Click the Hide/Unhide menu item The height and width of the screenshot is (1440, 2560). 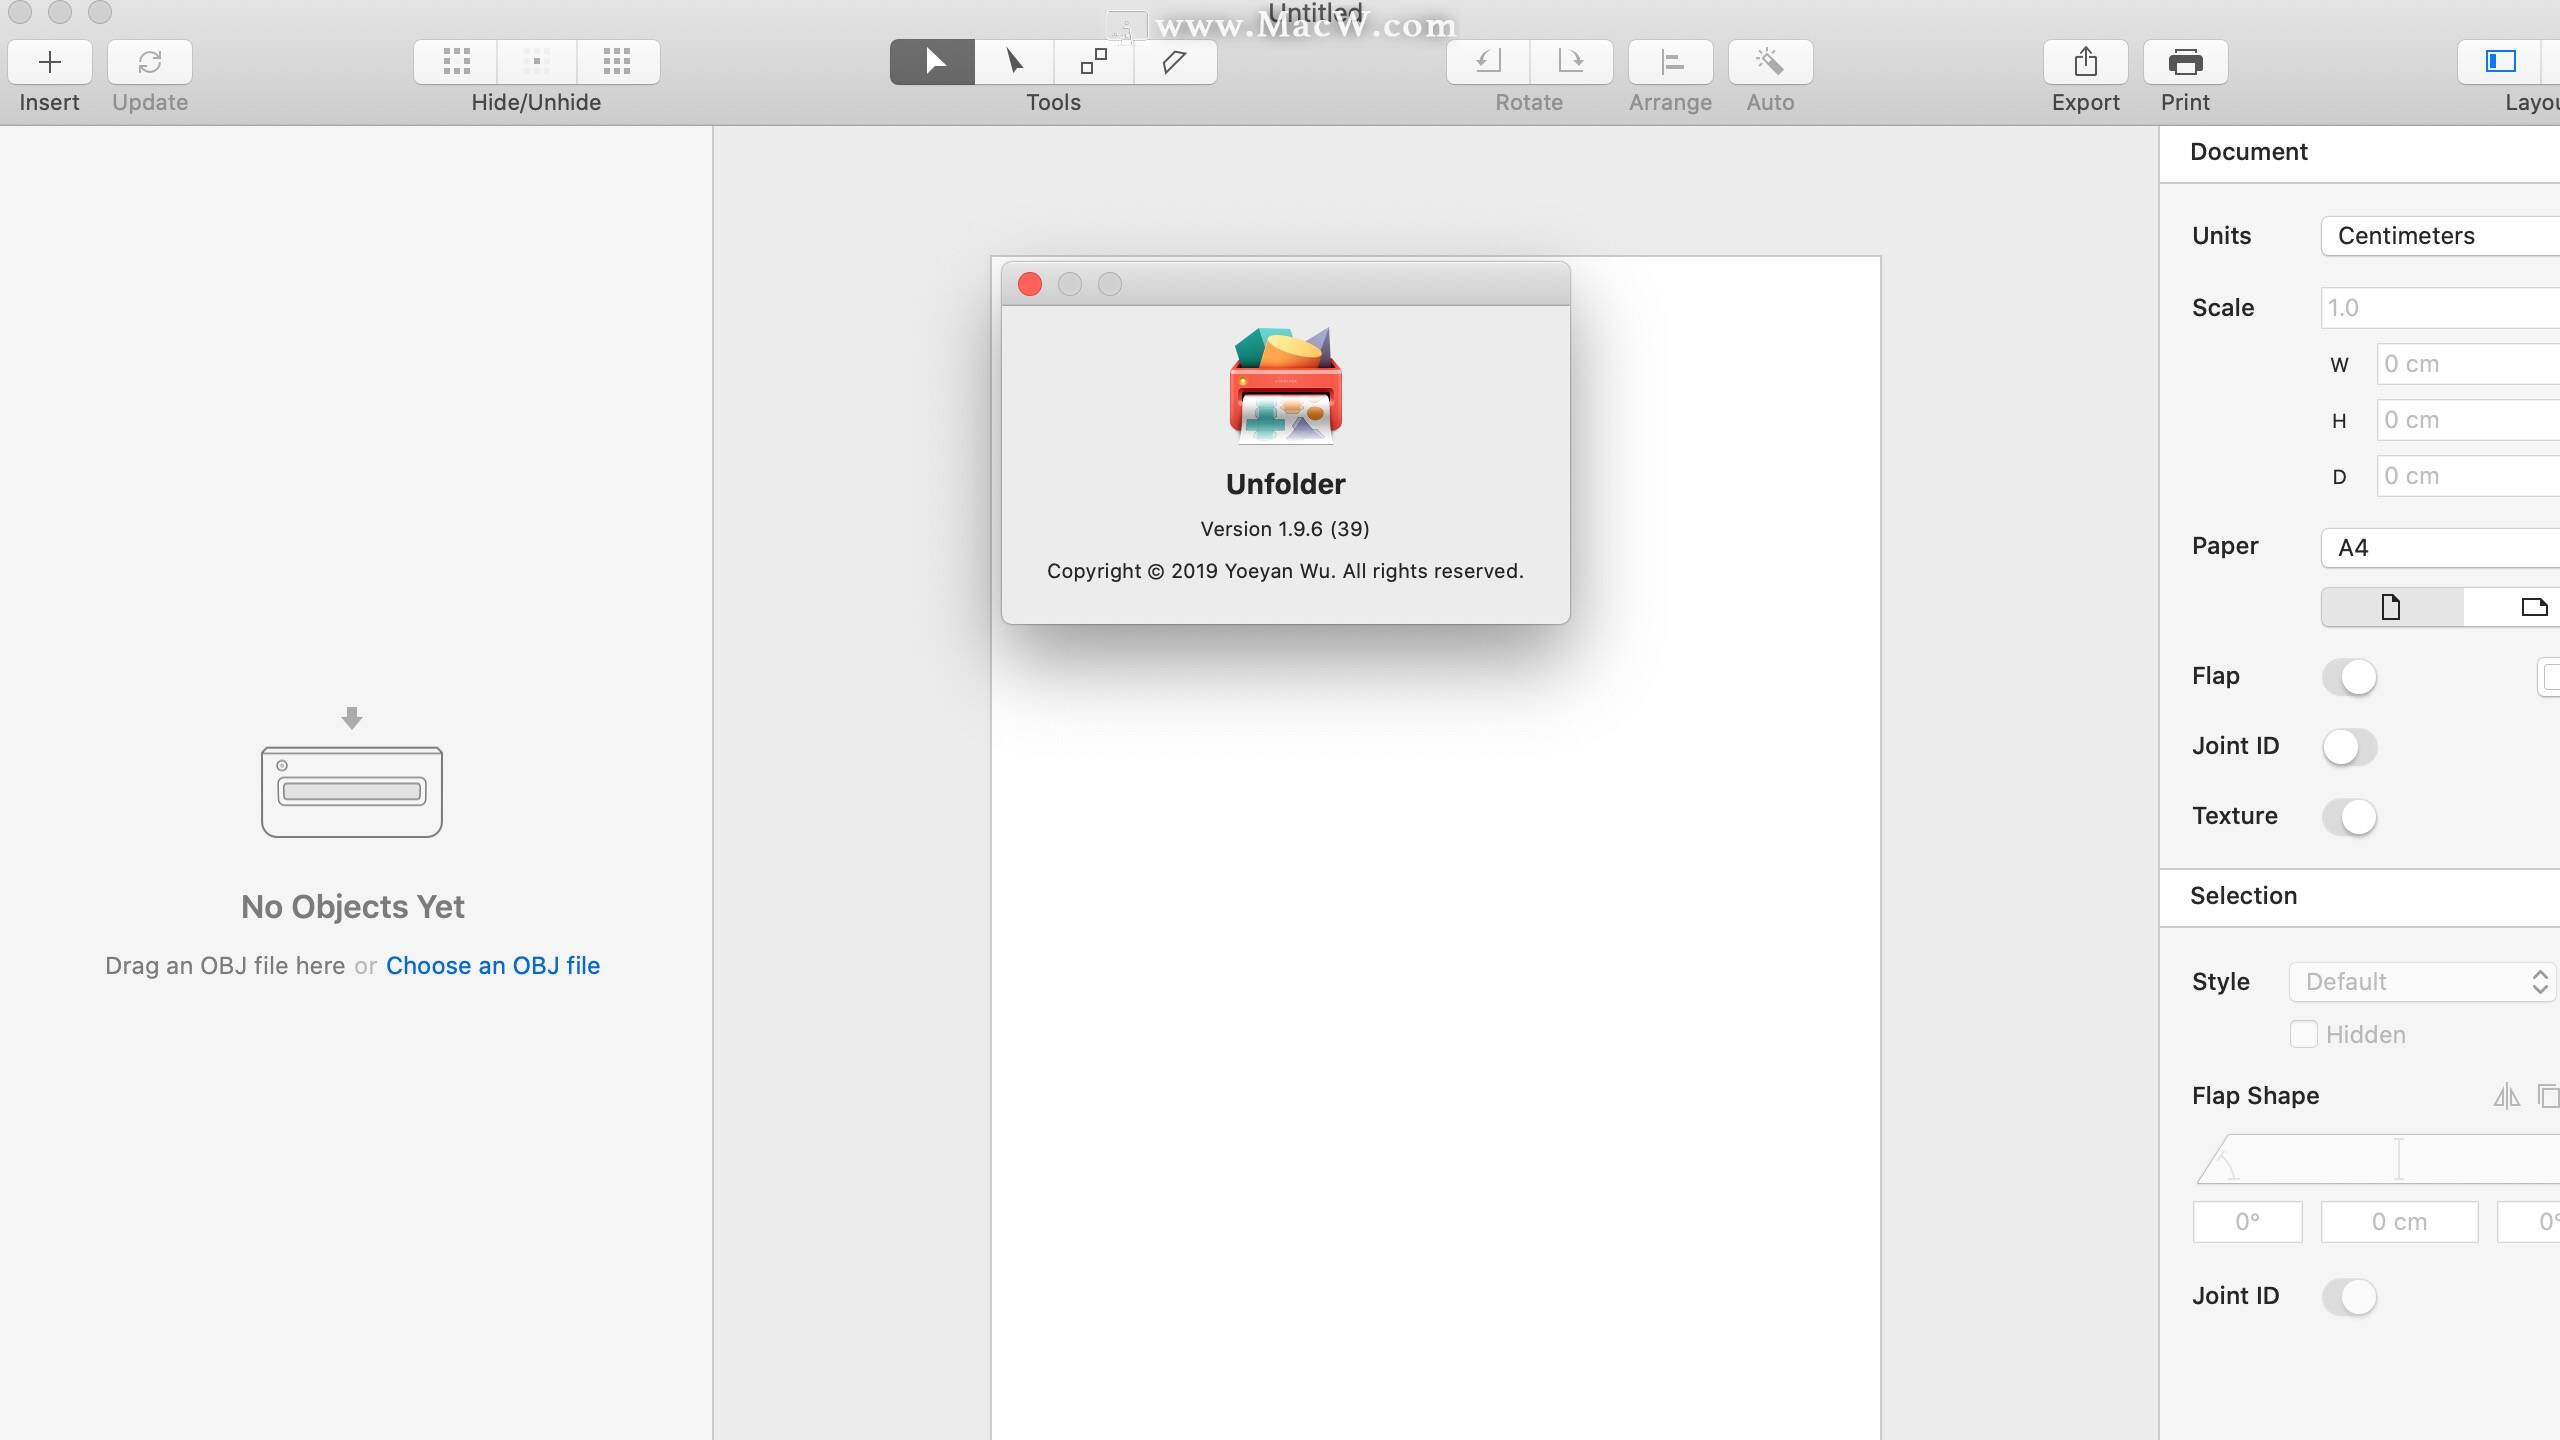coord(535,62)
